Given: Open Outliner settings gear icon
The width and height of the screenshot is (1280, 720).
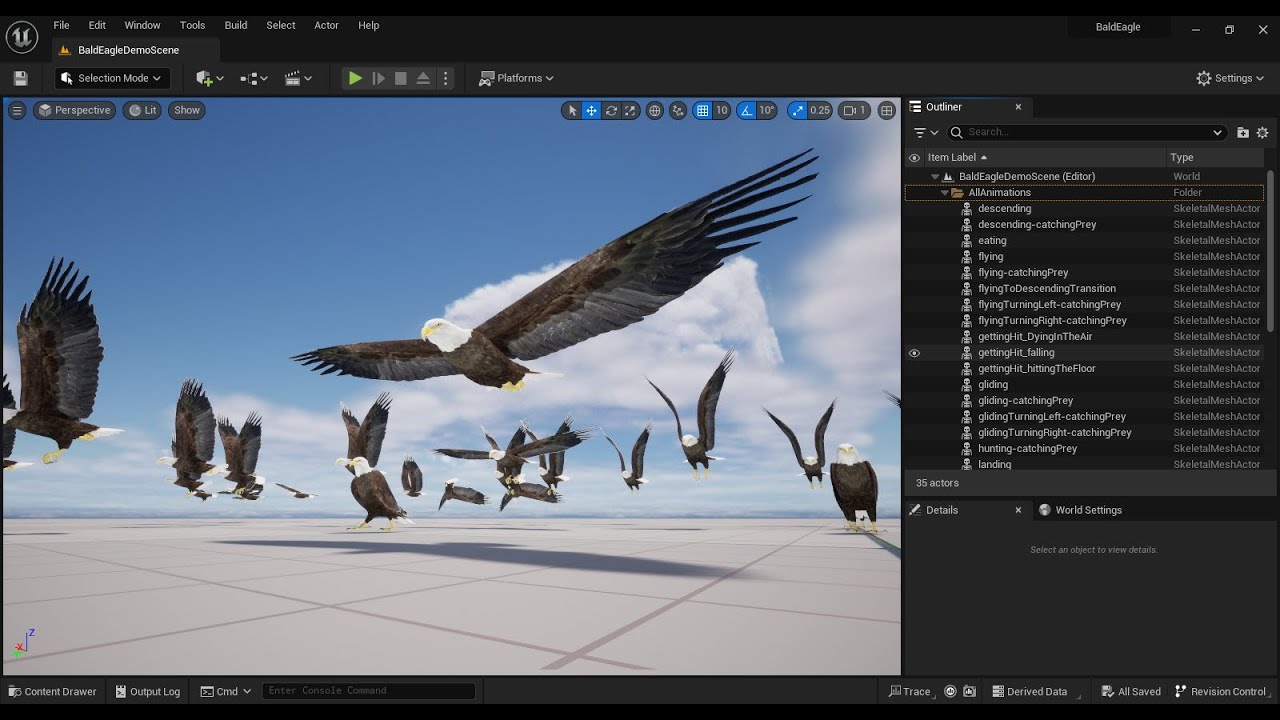Looking at the screenshot, I should coord(1262,132).
